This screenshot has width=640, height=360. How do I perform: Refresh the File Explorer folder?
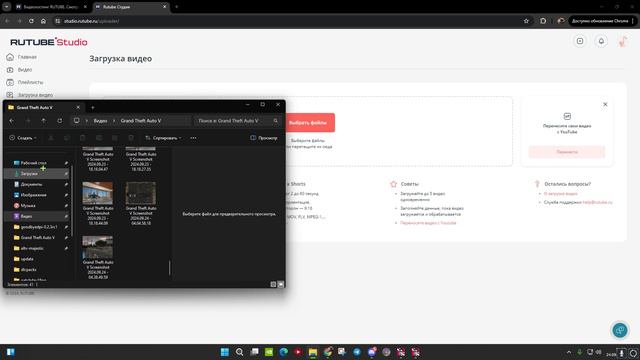tap(60, 121)
